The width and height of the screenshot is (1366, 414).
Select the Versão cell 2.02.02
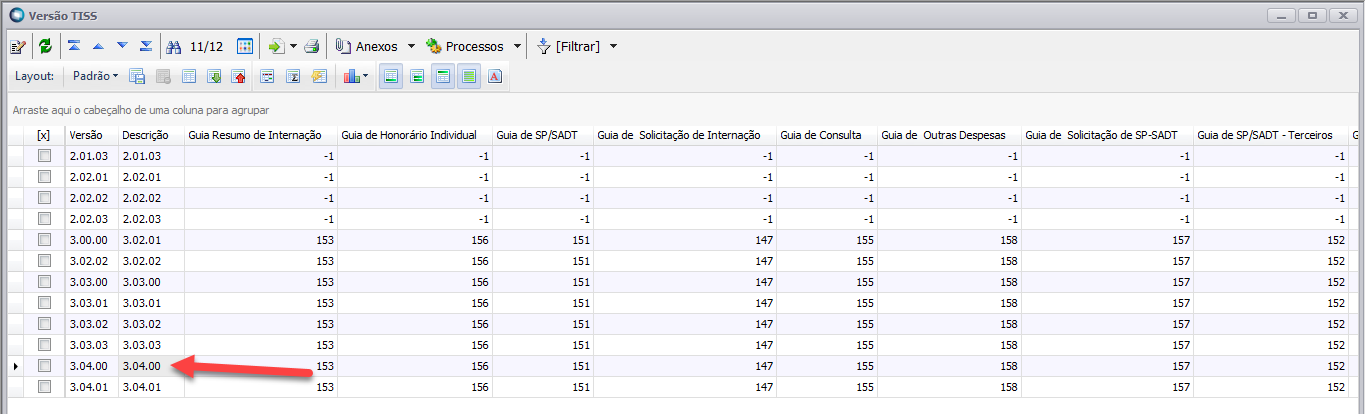(91, 198)
